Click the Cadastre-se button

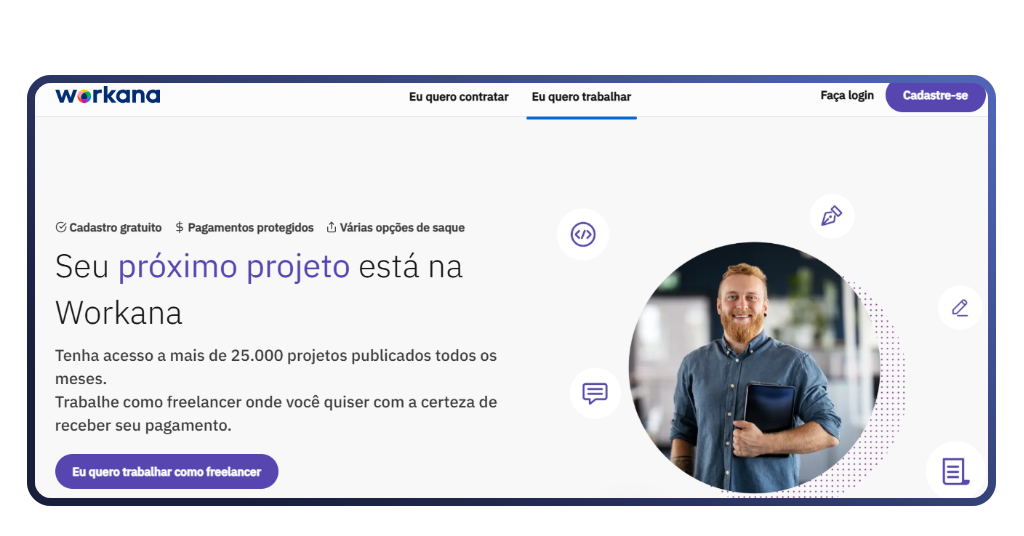[935, 95]
